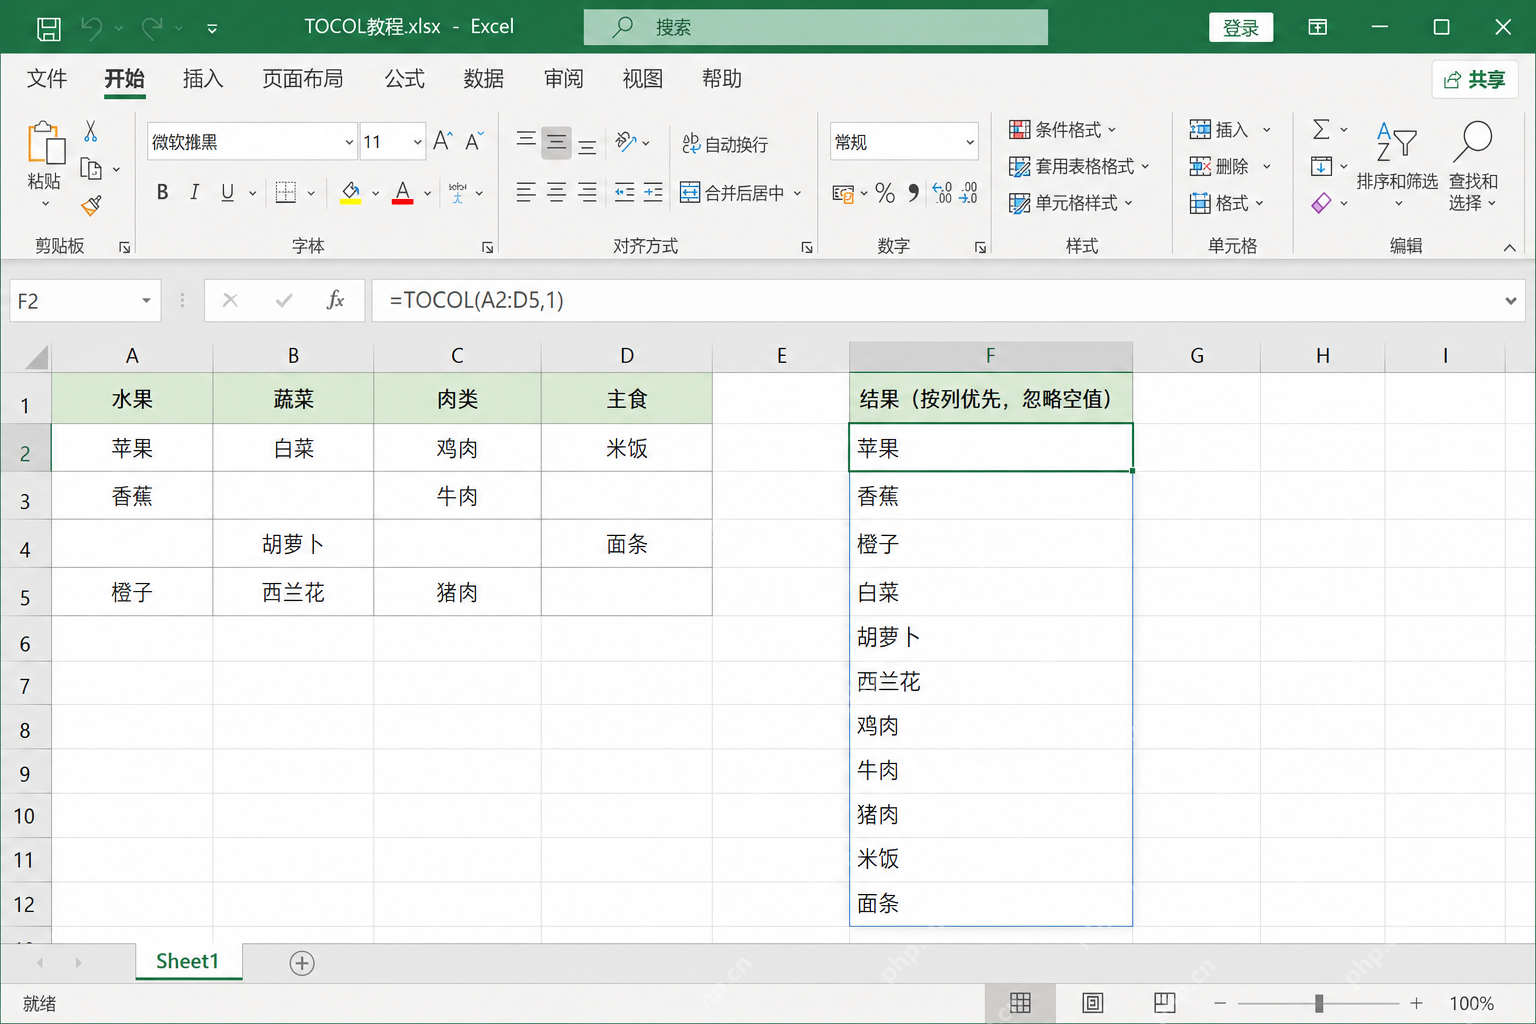Open the 公式 ribbon tab
1536x1024 pixels.
[405, 79]
